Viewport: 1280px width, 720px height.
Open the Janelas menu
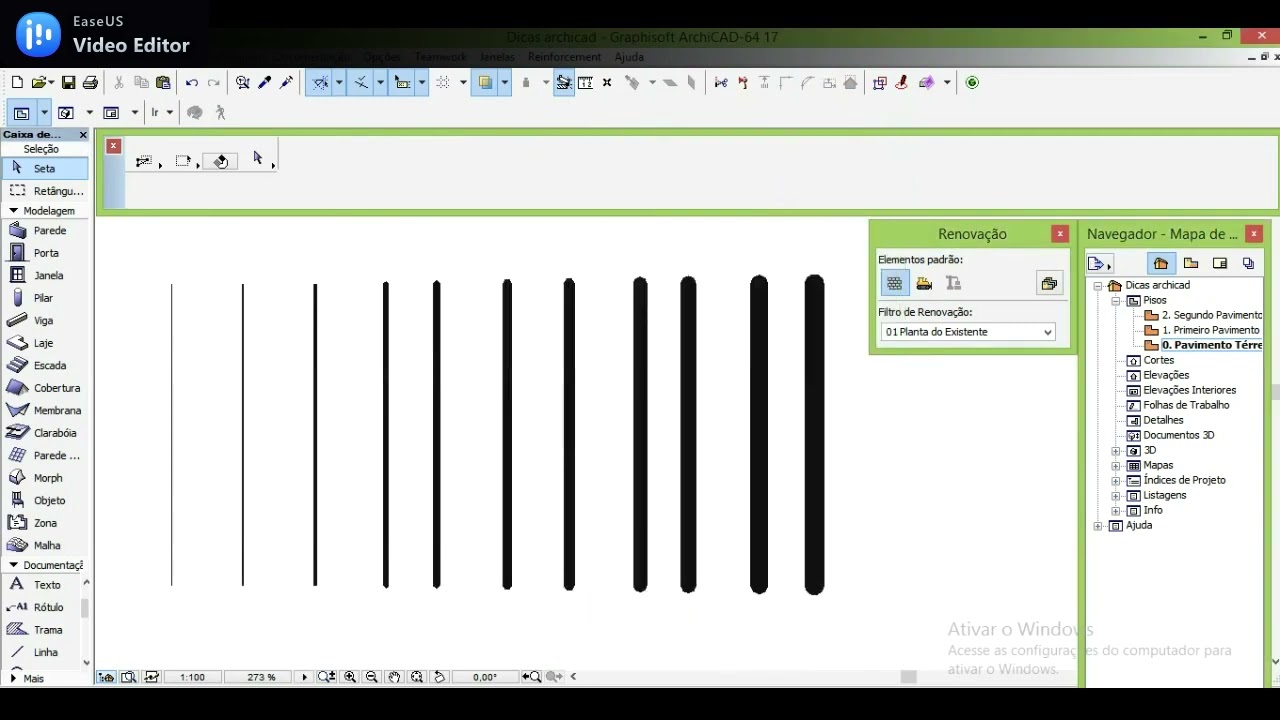497,57
